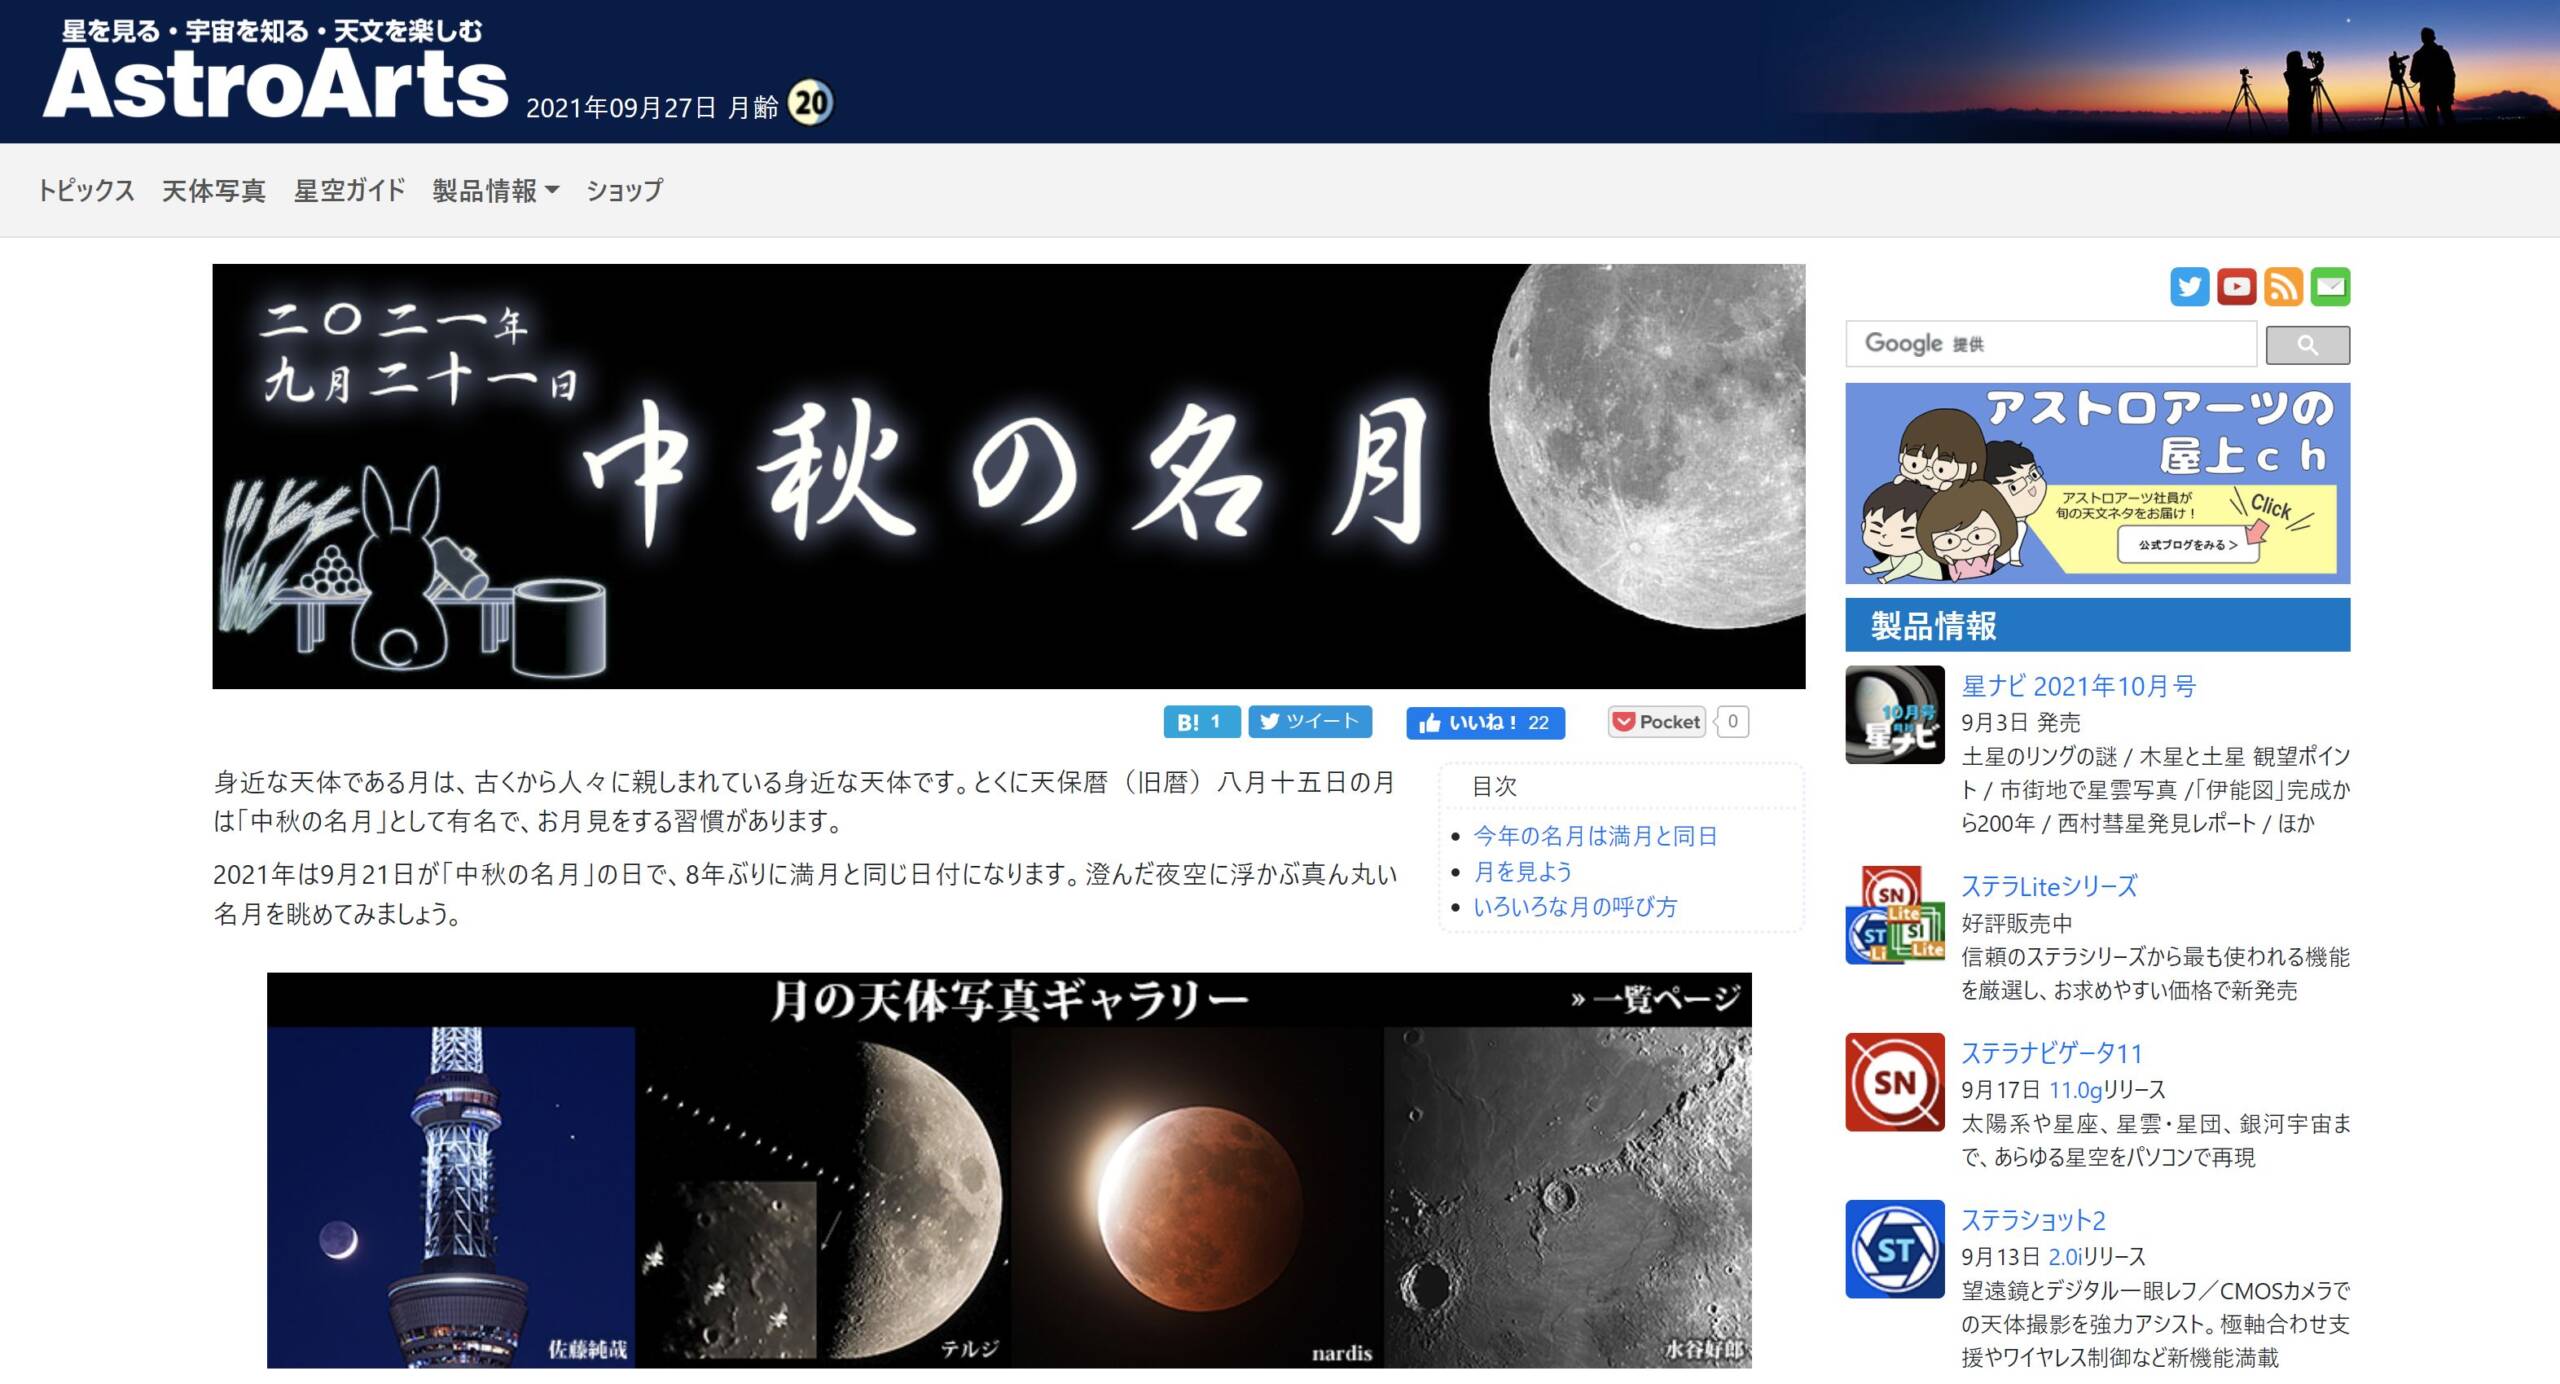
Task: Click the Stella Shot 2 ST icon
Action: coord(1894,1249)
